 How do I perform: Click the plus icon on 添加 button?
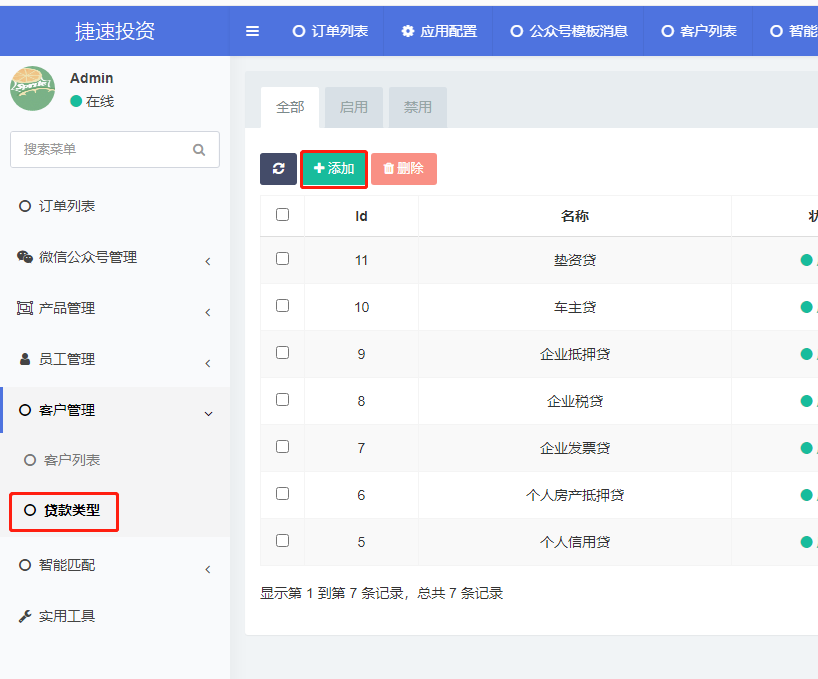(x=319, y=168)
